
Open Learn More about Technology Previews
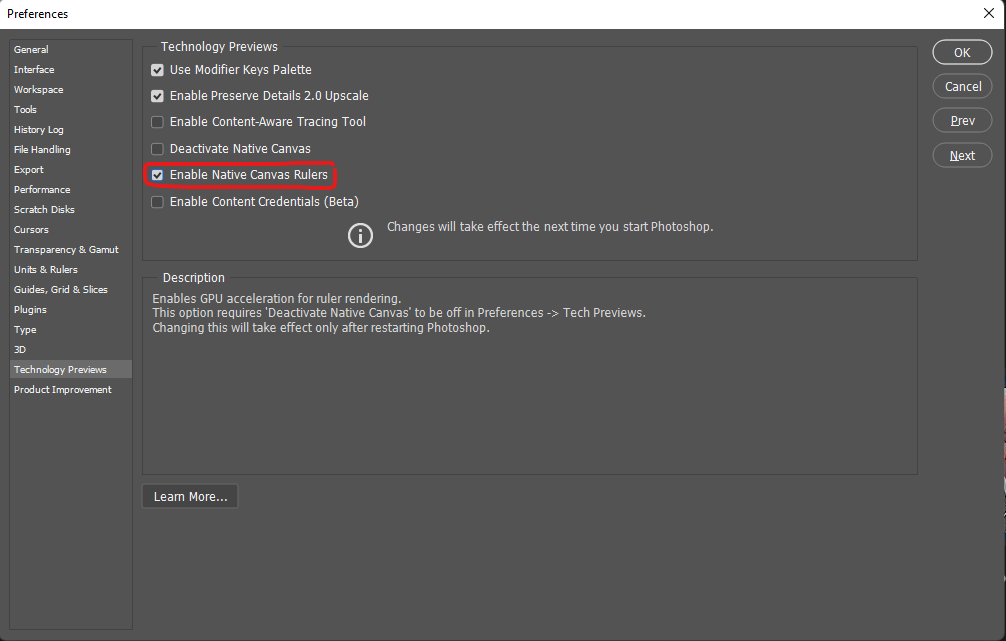pyautogui.click(x=189, y=496)
